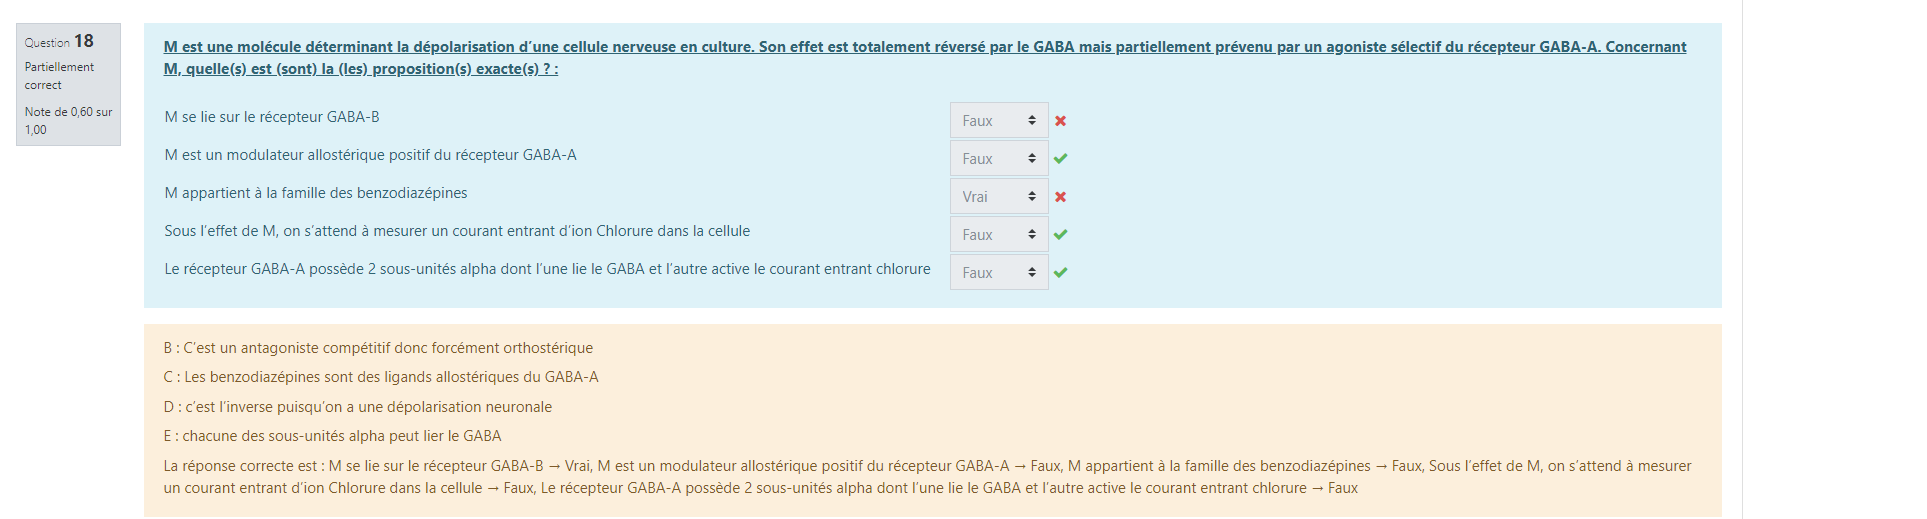Click the green checkmark beside the Chlorure current statement

click(x=1061, y=234)
